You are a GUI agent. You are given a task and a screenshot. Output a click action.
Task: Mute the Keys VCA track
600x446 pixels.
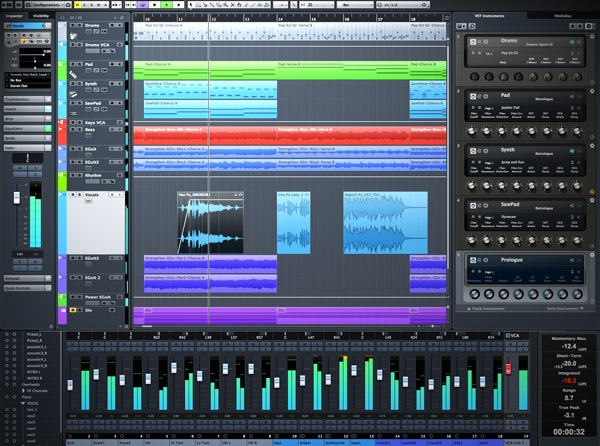73,122
